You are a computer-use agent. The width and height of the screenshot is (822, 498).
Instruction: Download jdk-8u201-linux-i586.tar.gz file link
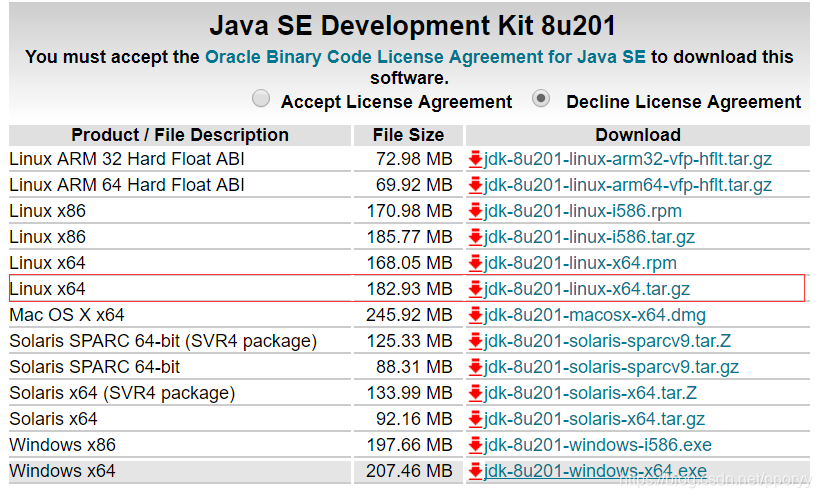tap(589, 237)
